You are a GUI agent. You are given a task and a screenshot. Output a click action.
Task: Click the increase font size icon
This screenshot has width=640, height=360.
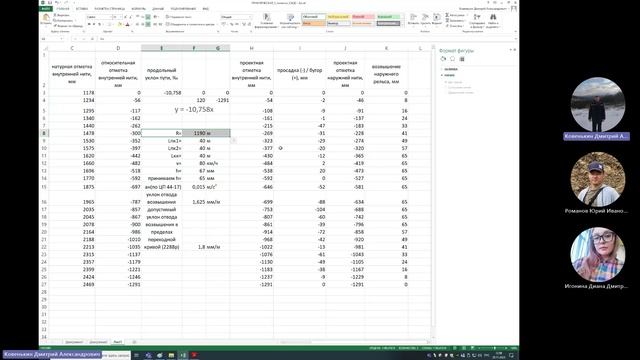125,17
